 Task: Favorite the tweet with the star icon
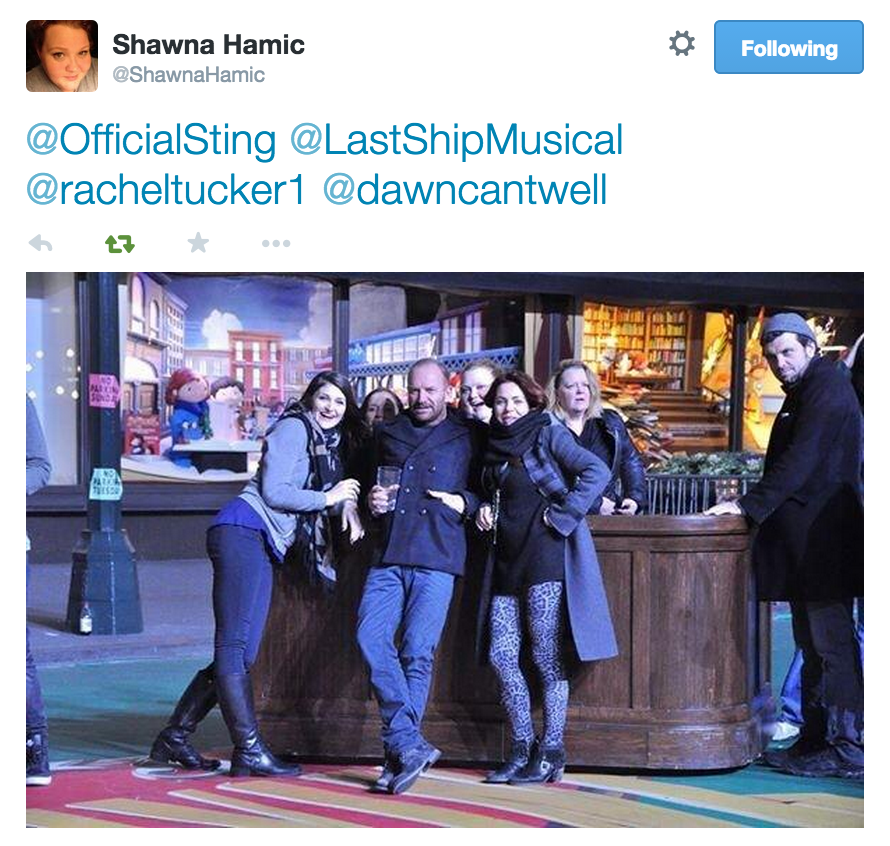click(x=198, y=243)
